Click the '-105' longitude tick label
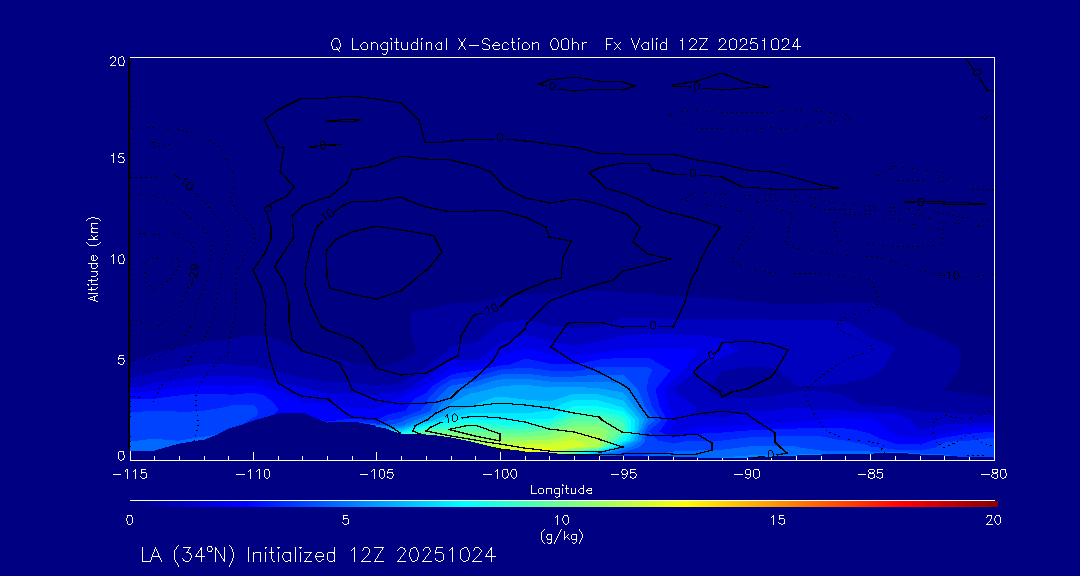1080x576 pixels. coord(377,474)
